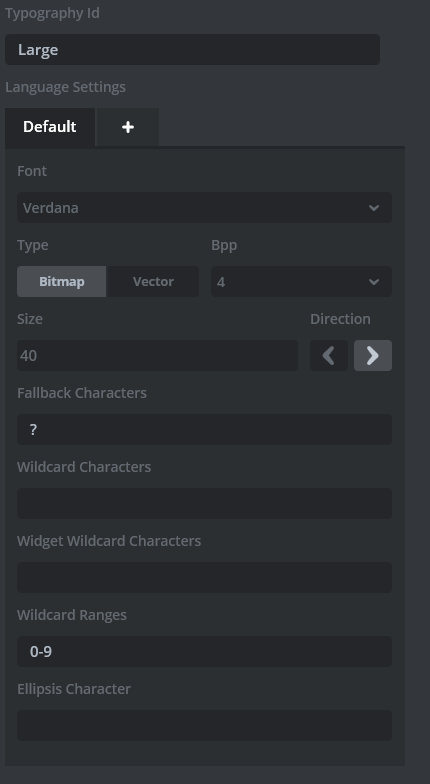Select Bitmap font type

click(x=62, y=282)
